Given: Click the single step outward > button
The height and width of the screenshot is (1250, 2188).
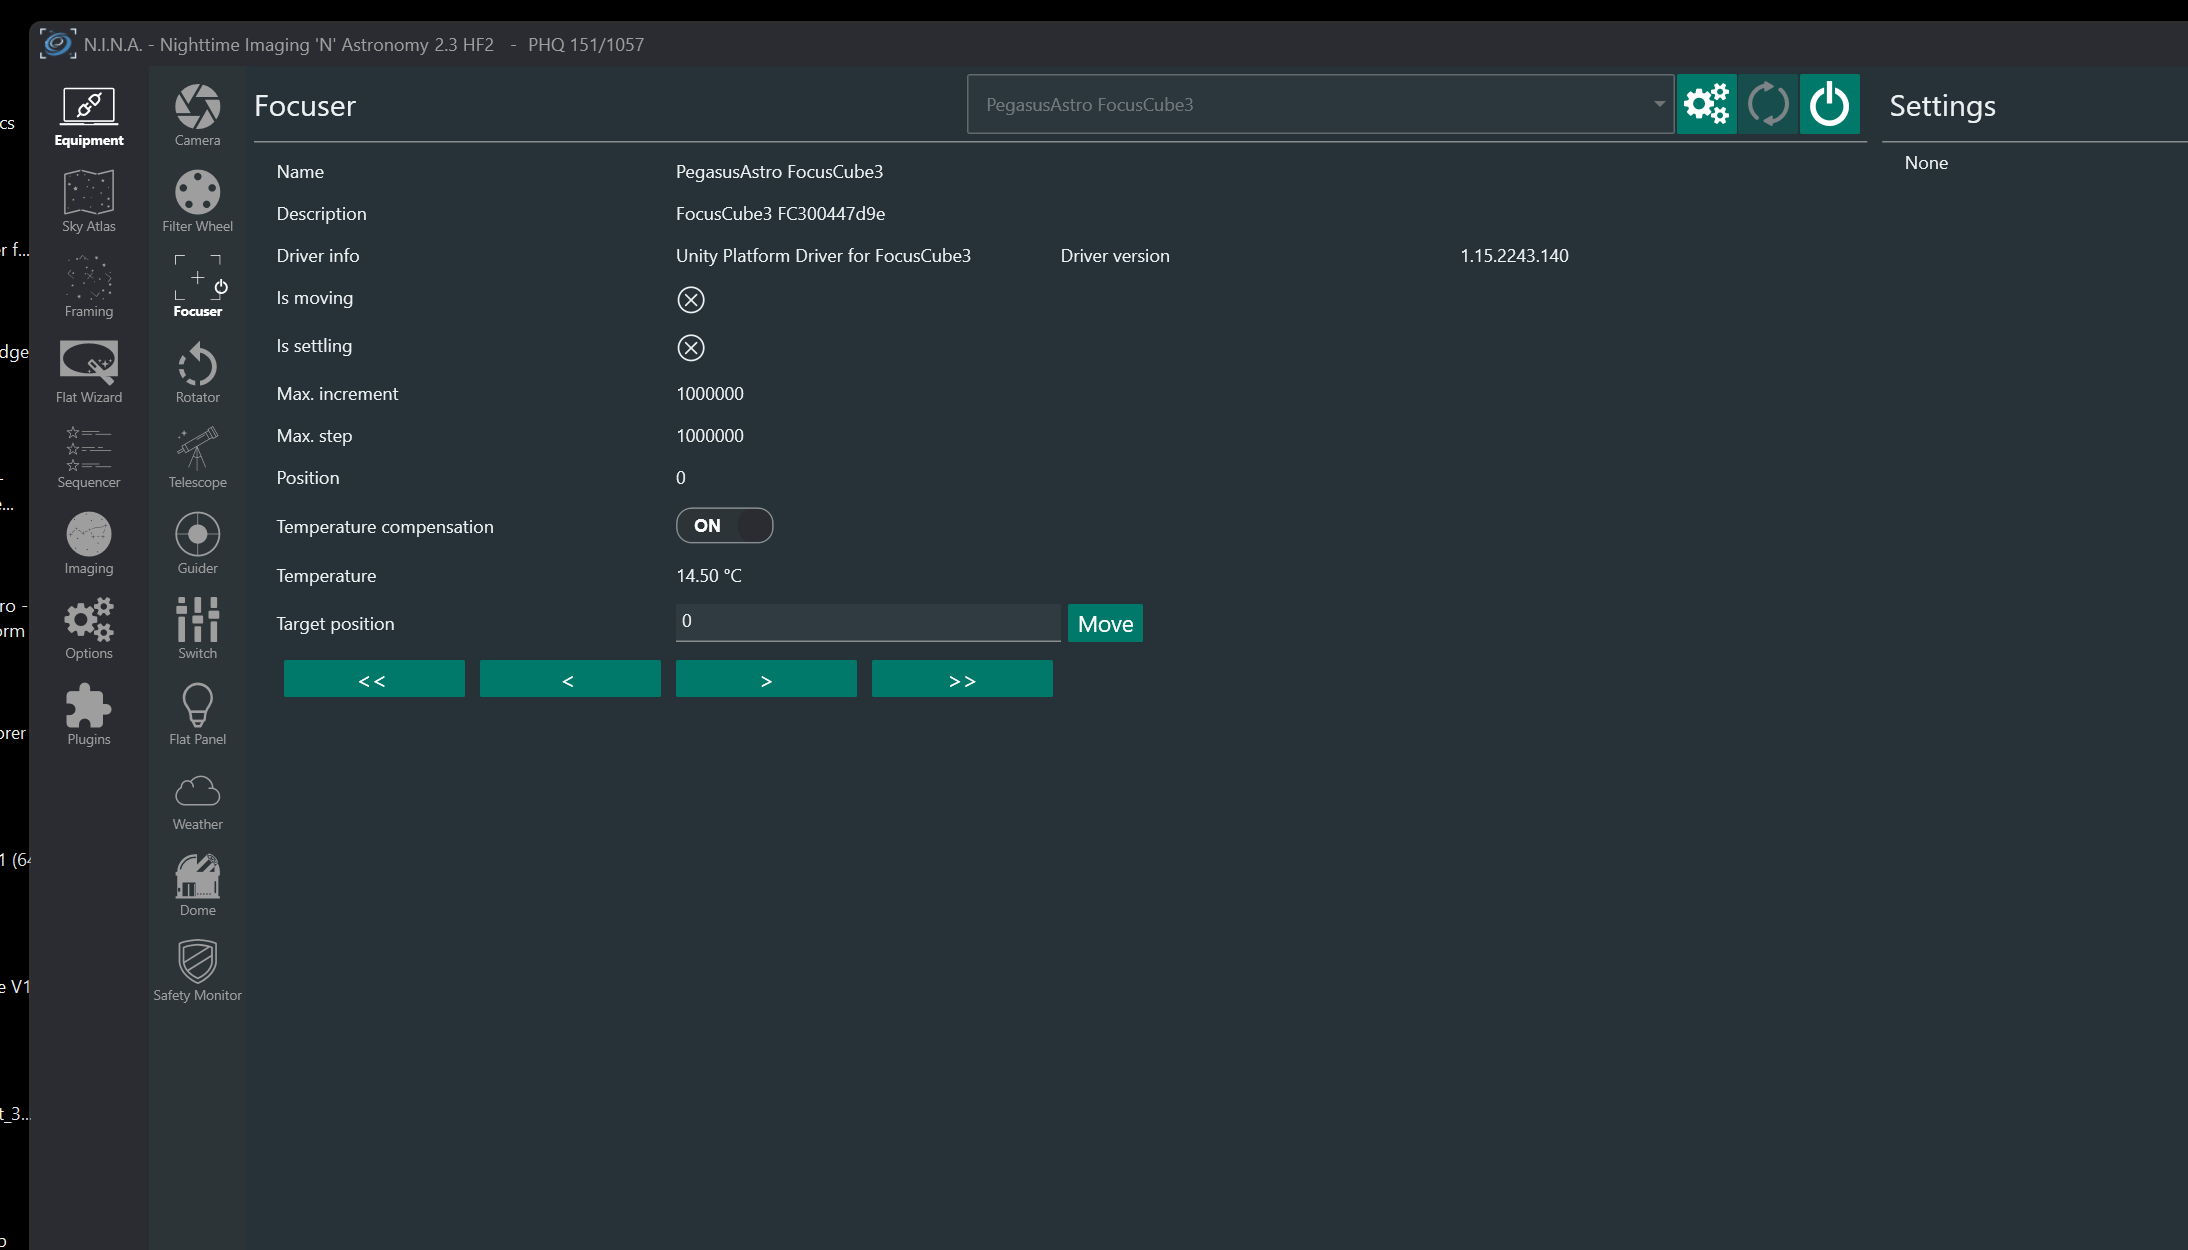Looking at the screenshot, I should pyautogui.click(x=765, y=680).
